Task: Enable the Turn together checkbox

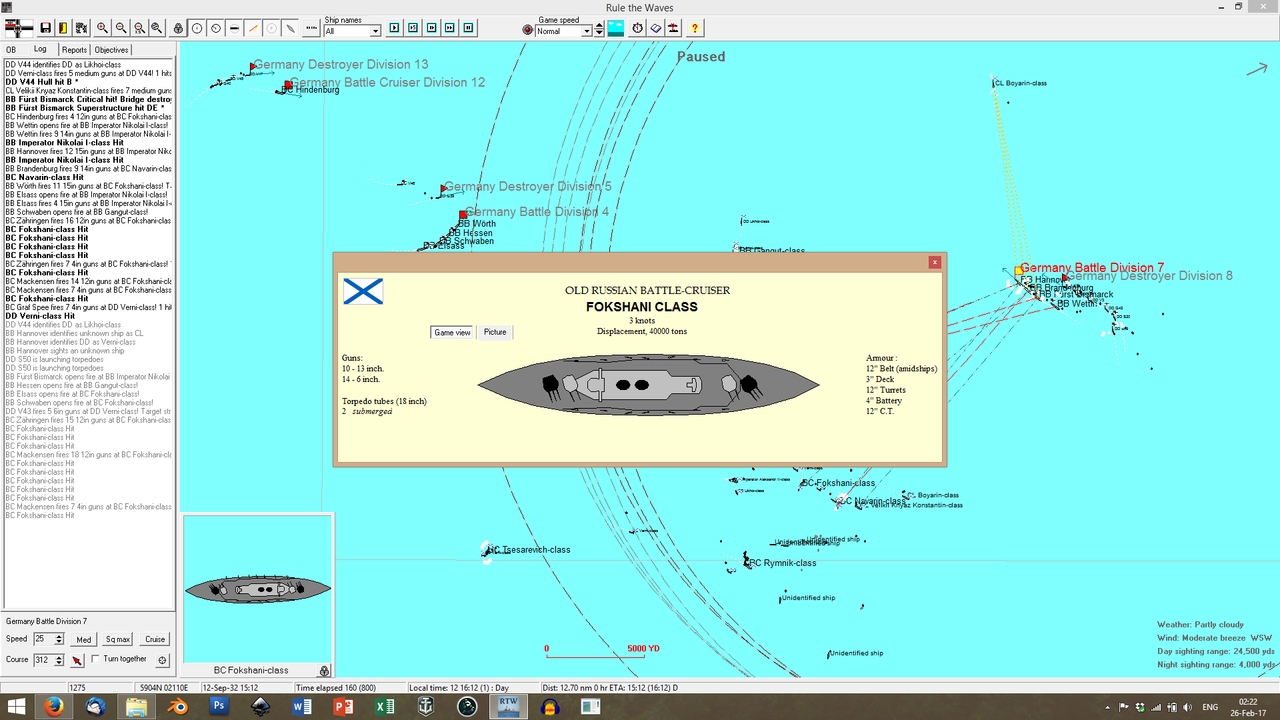Action: (x=96, y=659)
